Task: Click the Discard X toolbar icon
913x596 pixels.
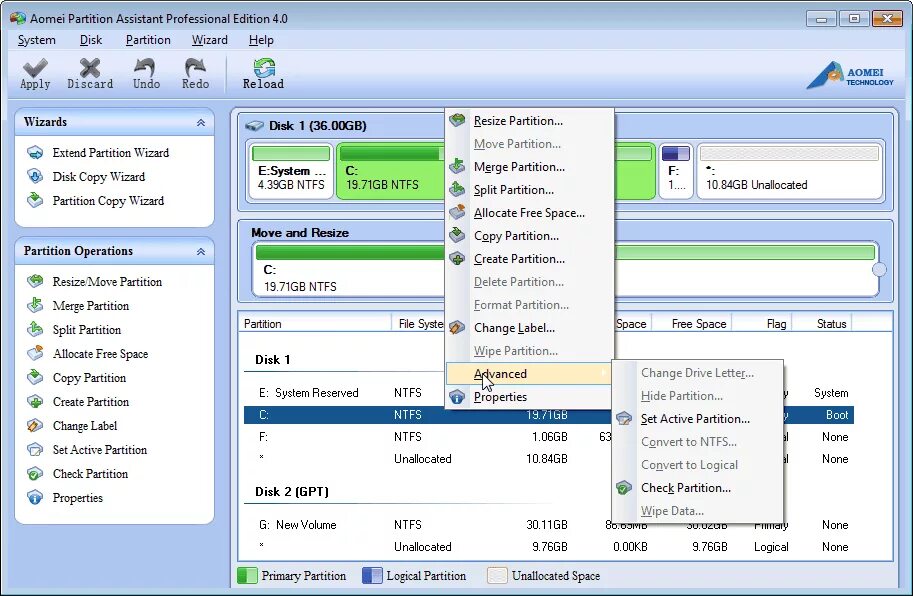Action: tap(90, 68)
